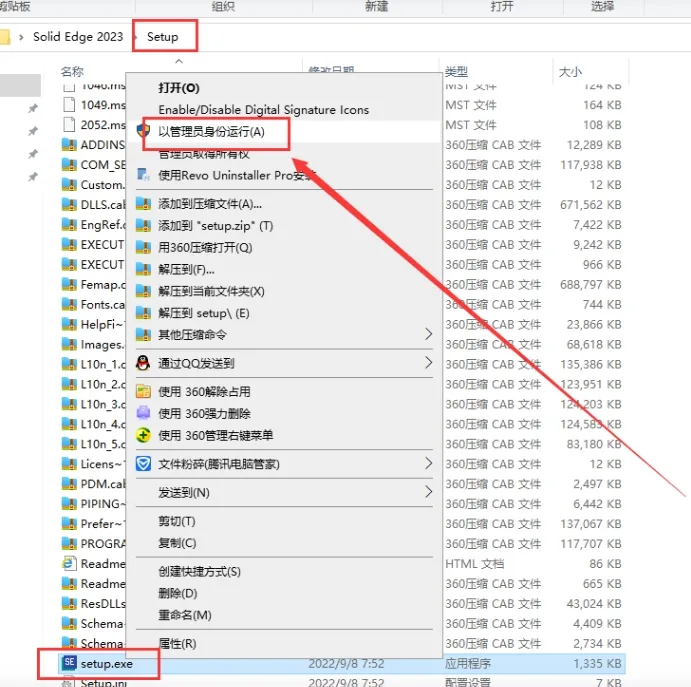Sort by the 大小 column header
Viewport: 691px width, 687px height.
(570, 72)
